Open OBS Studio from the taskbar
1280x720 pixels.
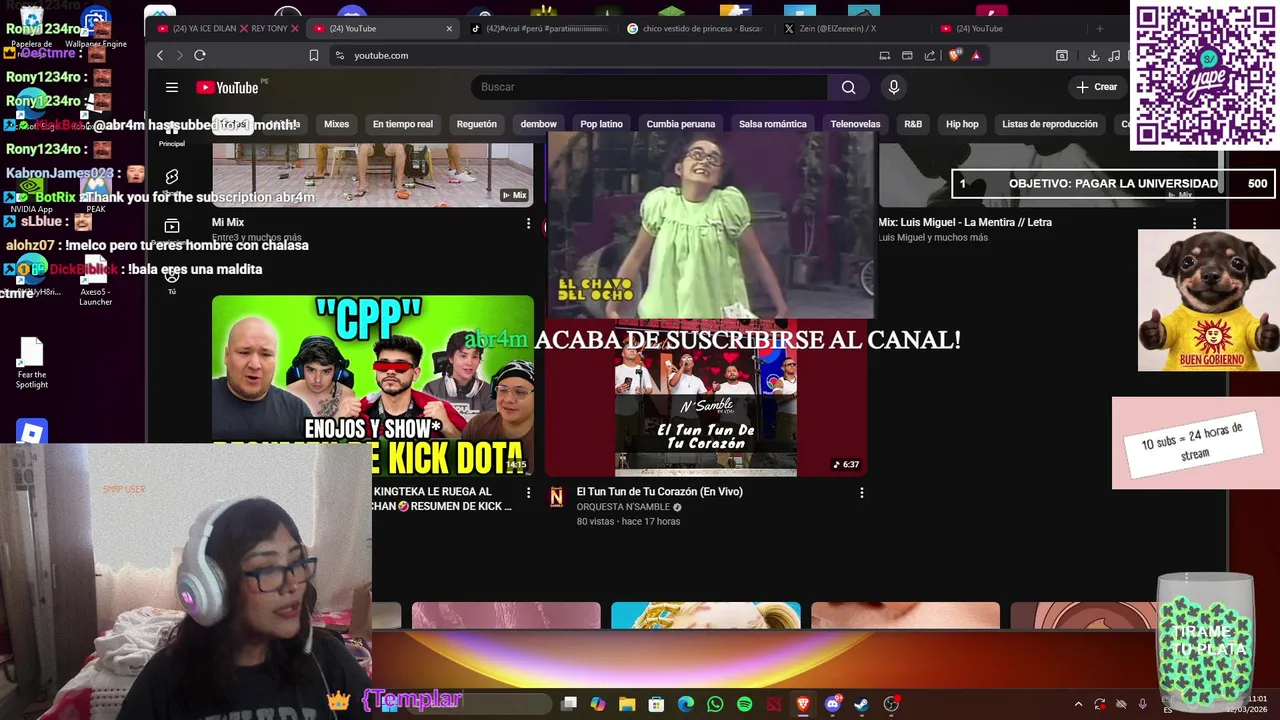point(891,704)
